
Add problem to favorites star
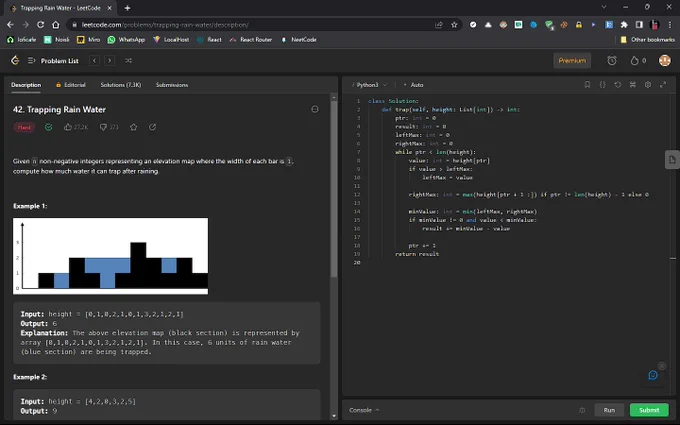[134, 127]
